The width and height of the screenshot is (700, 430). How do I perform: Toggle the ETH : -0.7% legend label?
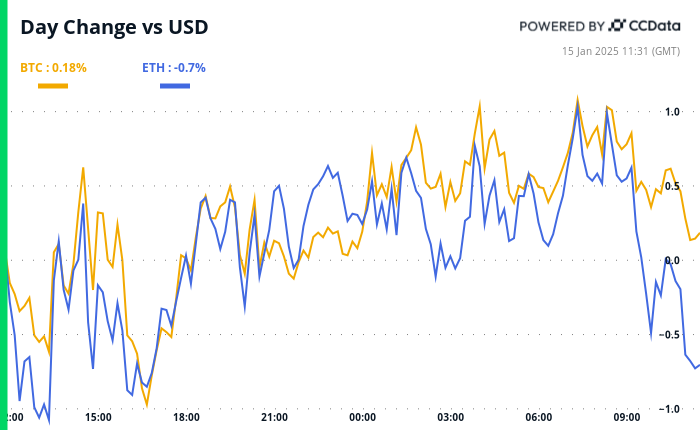click(175, 68)
